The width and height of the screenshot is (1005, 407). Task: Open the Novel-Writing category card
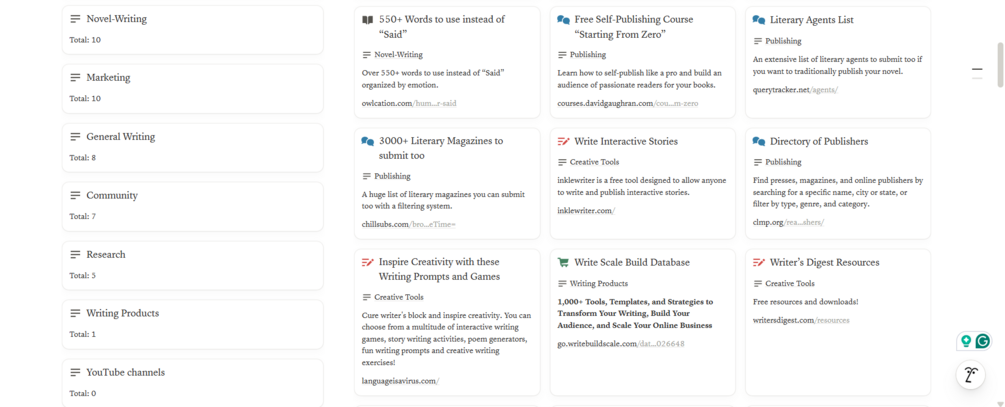pyautogui.click(x=193, y=29)
